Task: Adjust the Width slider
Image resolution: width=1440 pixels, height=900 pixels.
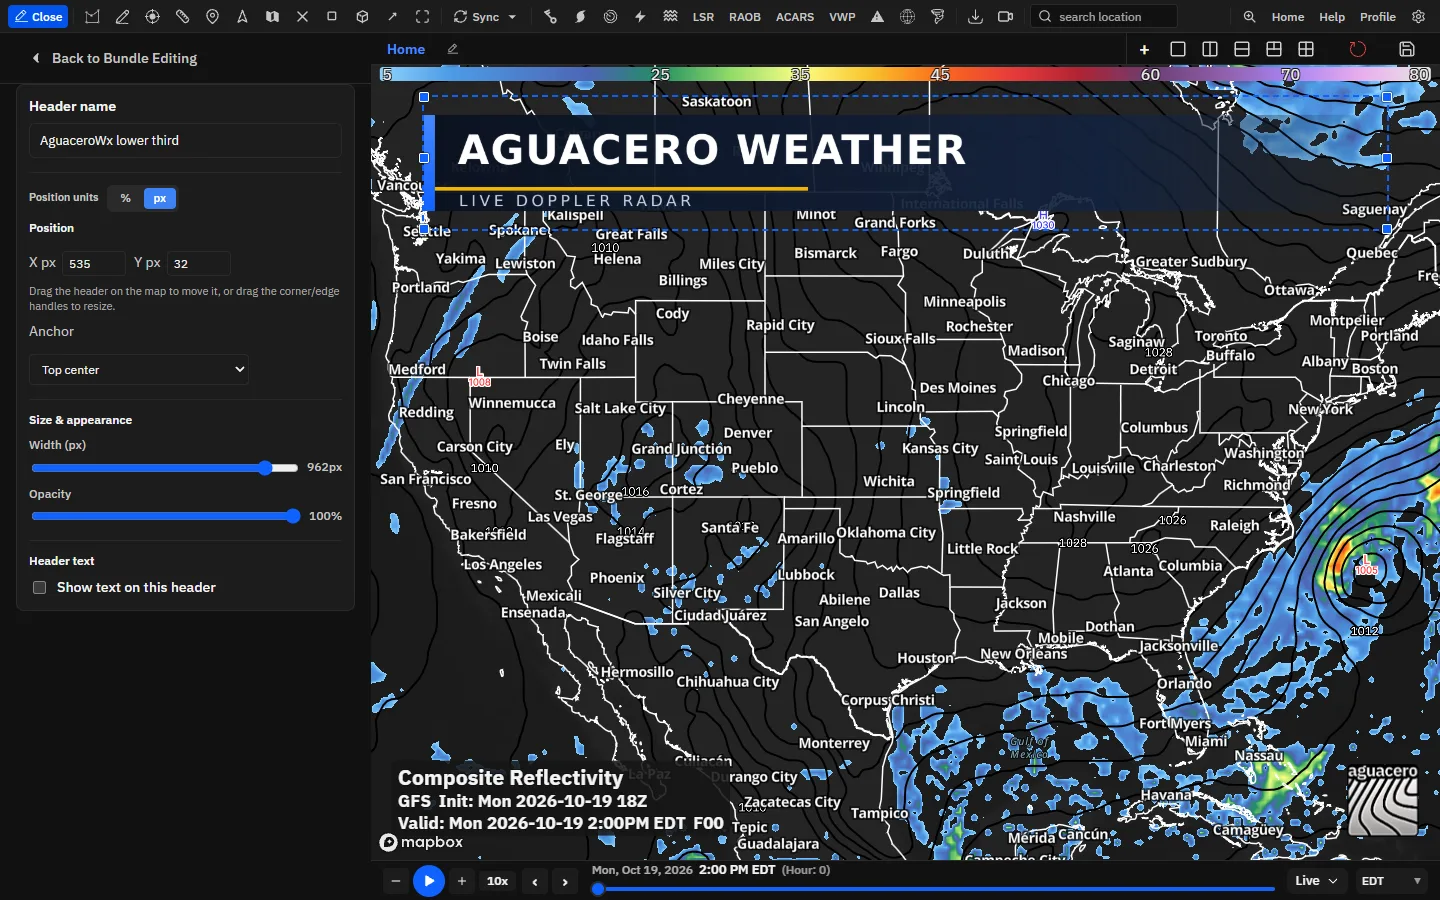Action: pos(165,468)
